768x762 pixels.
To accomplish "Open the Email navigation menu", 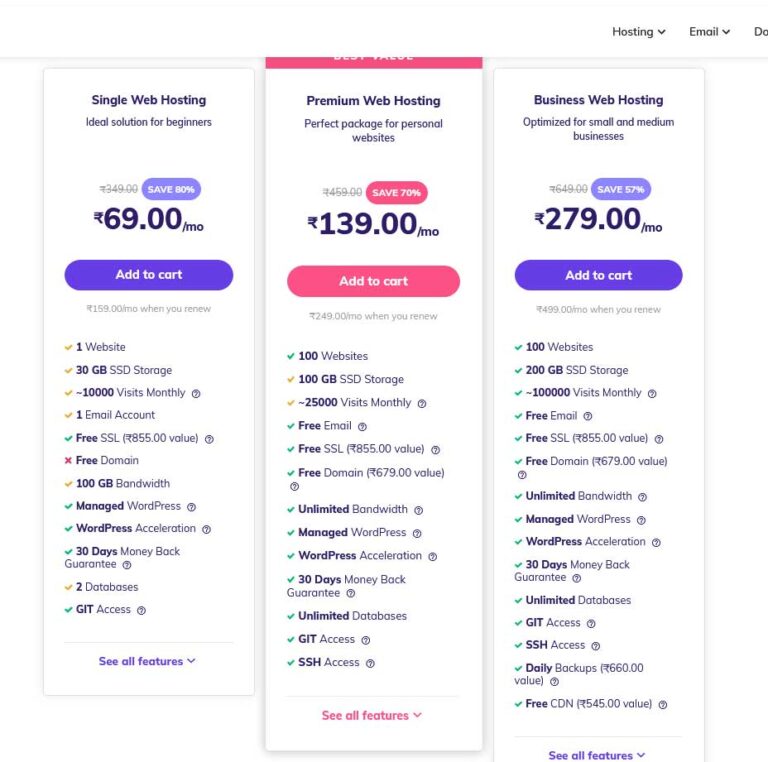I will [709, 32].
